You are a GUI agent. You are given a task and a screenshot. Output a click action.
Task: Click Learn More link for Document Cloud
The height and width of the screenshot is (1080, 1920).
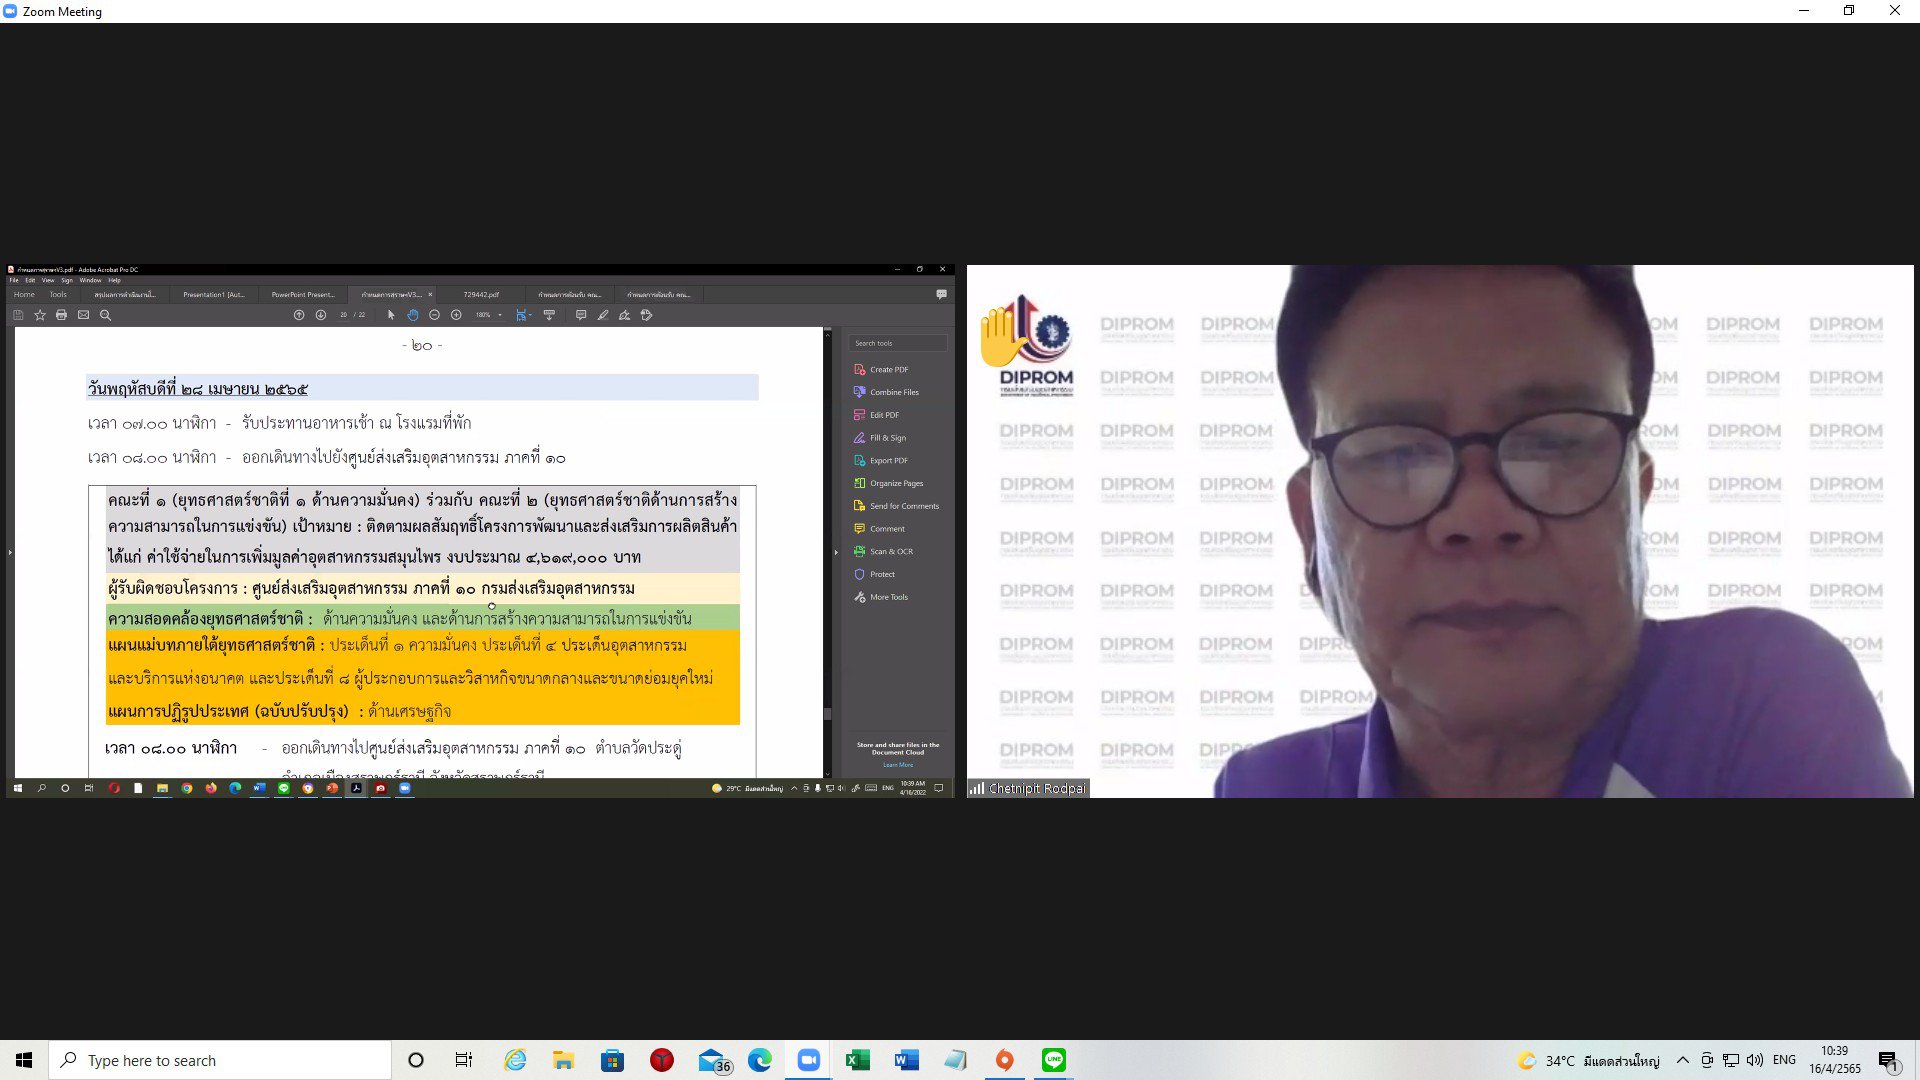(898, 765)
